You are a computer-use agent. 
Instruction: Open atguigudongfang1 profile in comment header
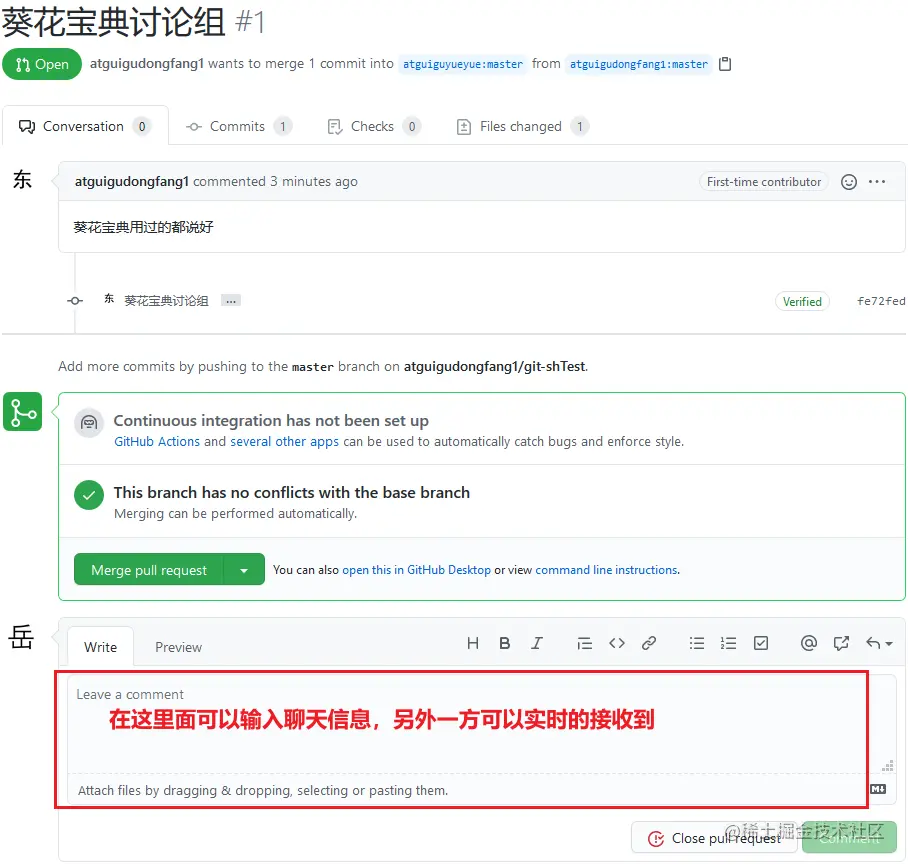[132, 182]
